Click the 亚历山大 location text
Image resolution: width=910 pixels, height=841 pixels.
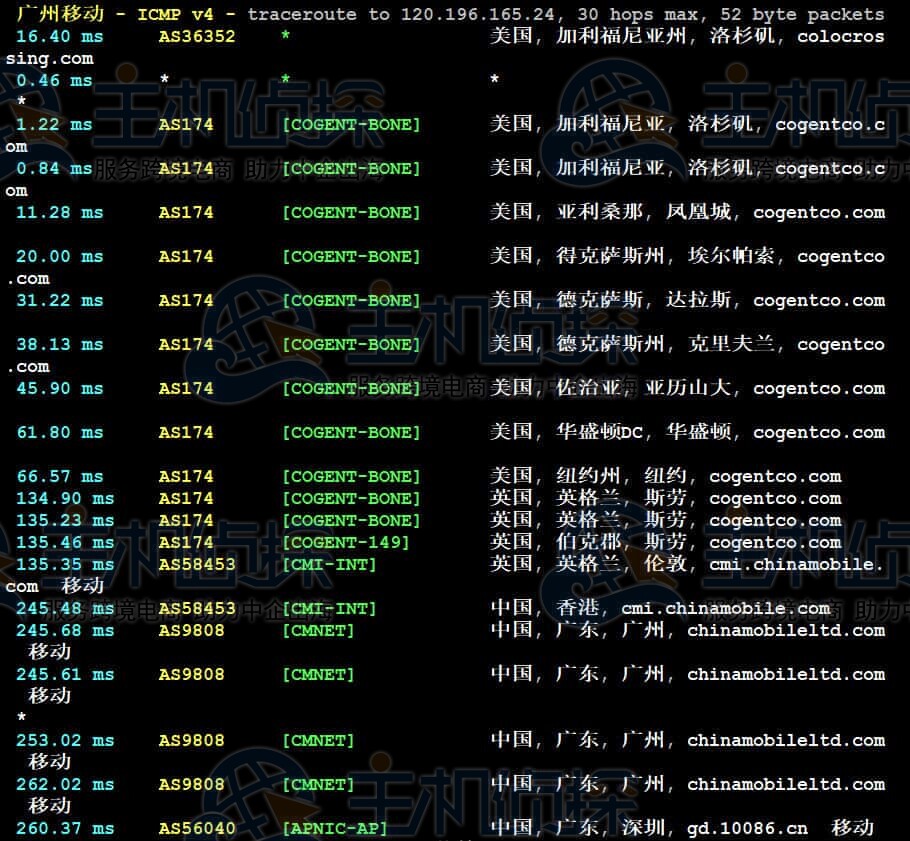tap(688, 388)
